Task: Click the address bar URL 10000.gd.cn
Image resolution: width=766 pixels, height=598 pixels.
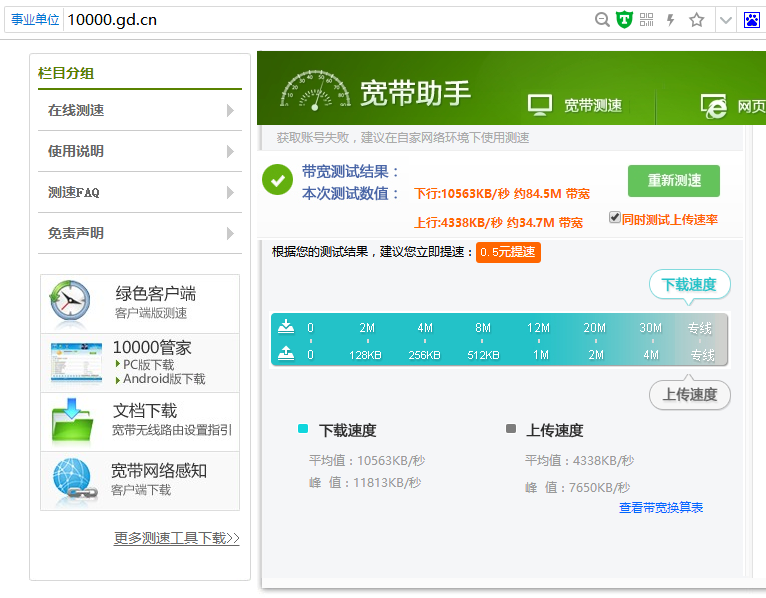Action: click(112, 20)
